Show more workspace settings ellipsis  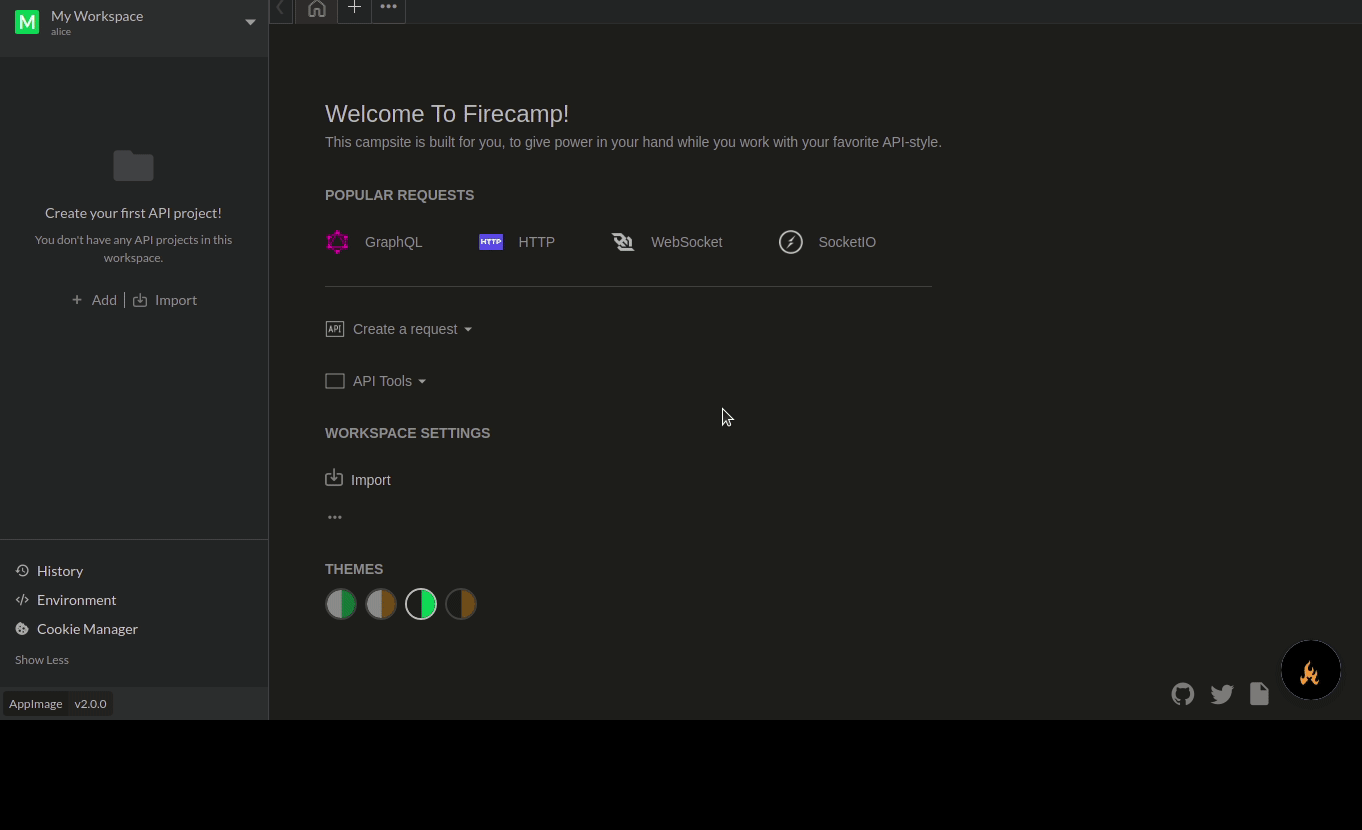point(335,517)
